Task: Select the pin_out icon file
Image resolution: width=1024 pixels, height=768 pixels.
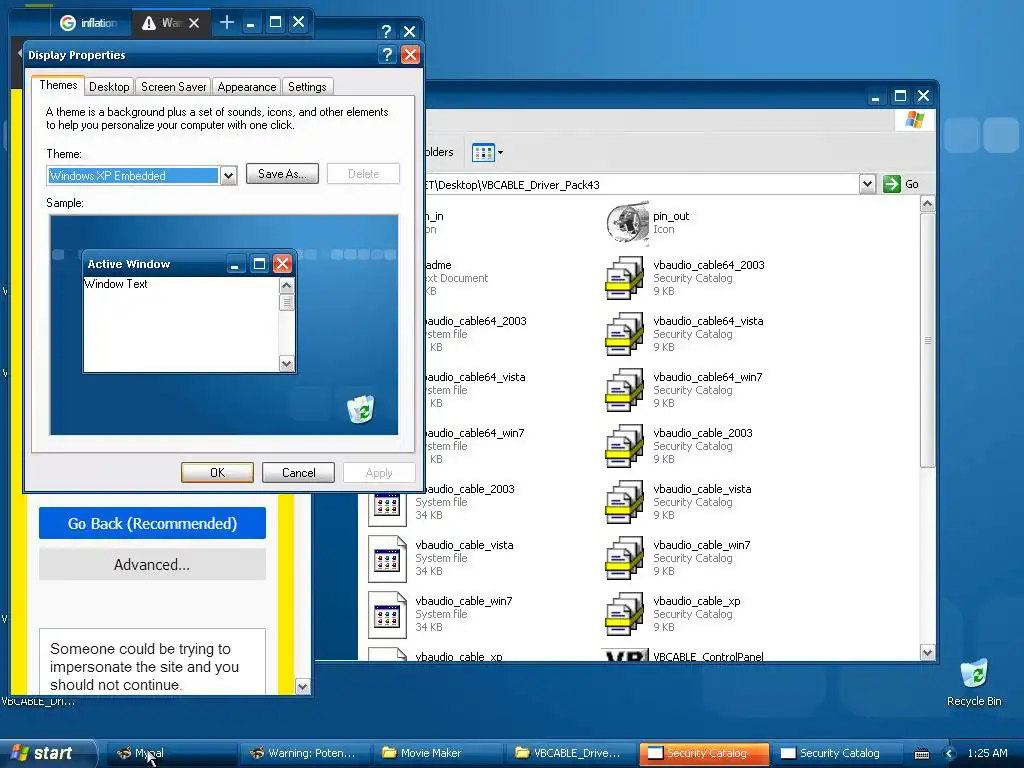Action: (x=627, y=223)
